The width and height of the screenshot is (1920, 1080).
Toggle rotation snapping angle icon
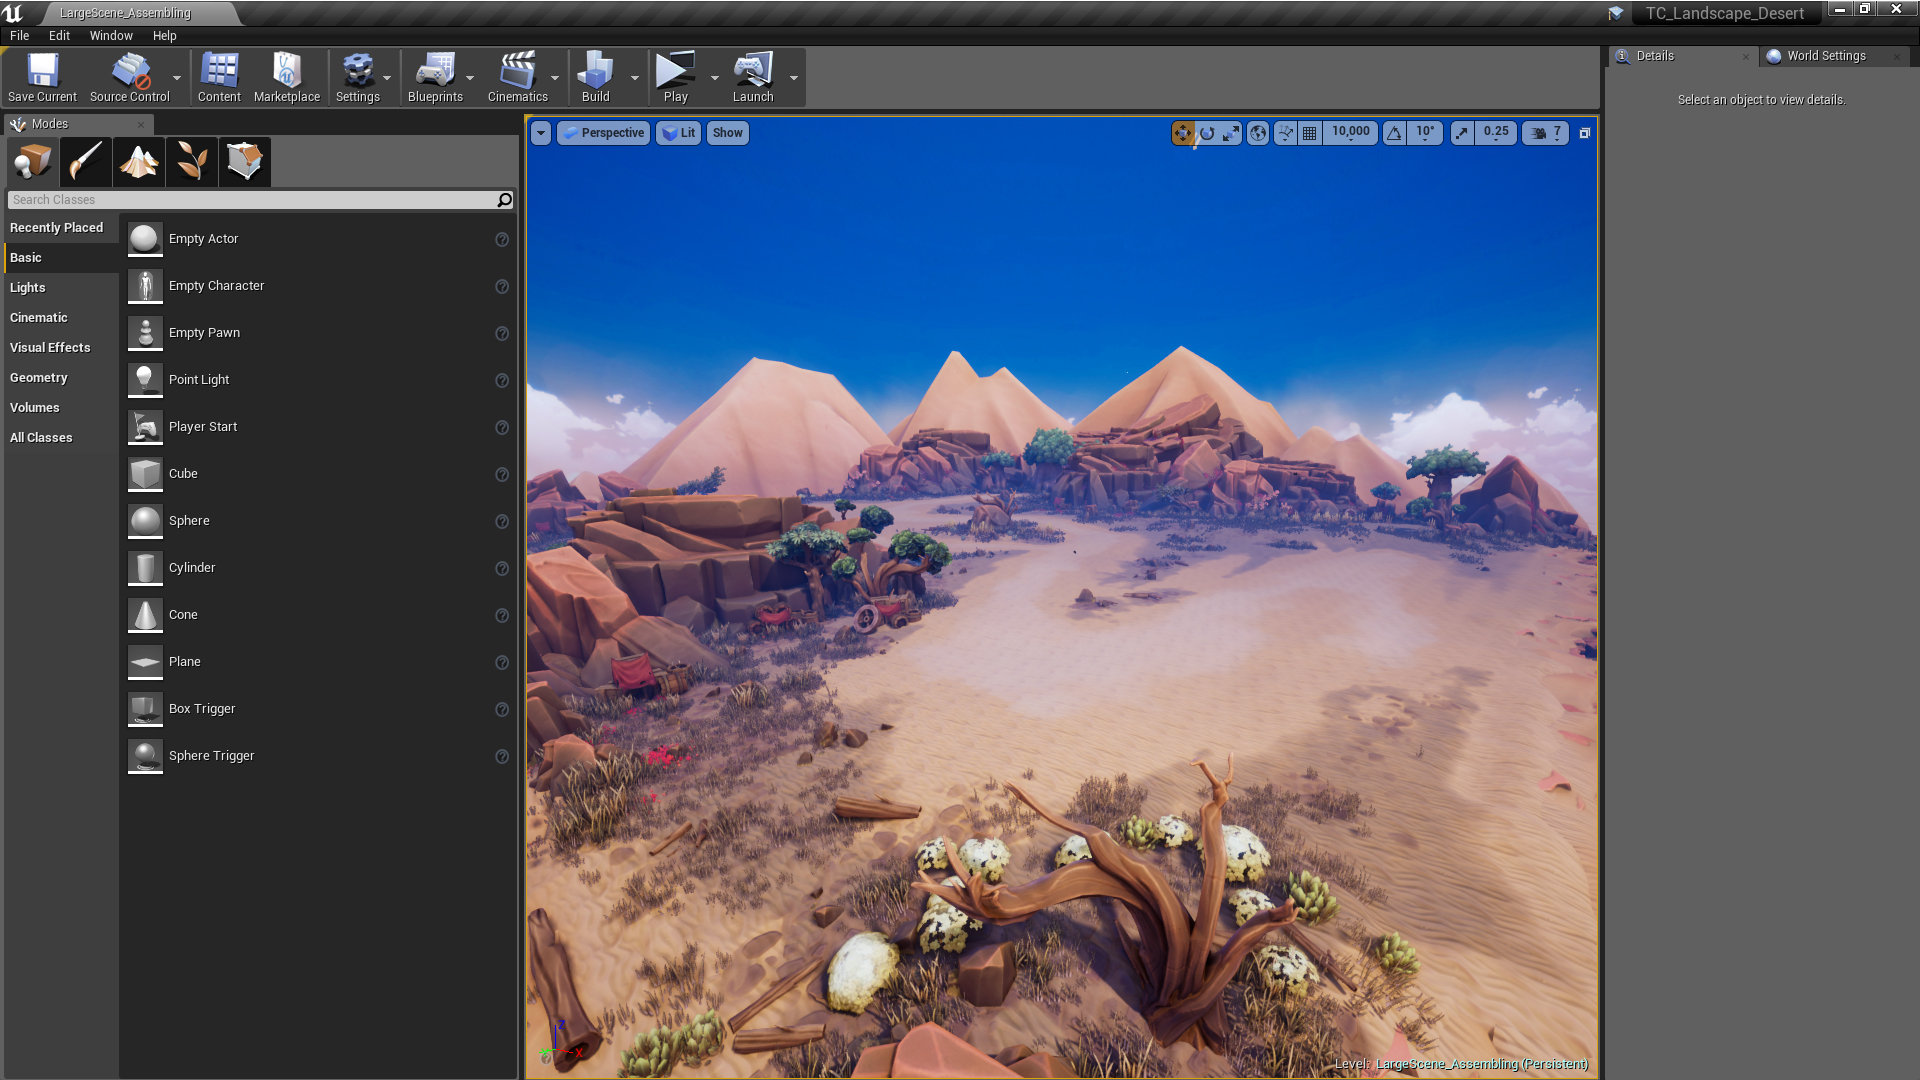click(x=1394, y=133)
